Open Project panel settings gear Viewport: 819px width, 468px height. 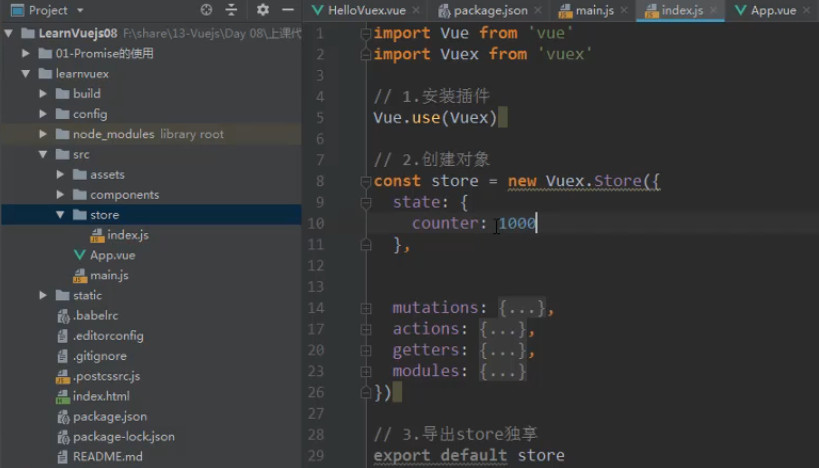tap(263, 9)
